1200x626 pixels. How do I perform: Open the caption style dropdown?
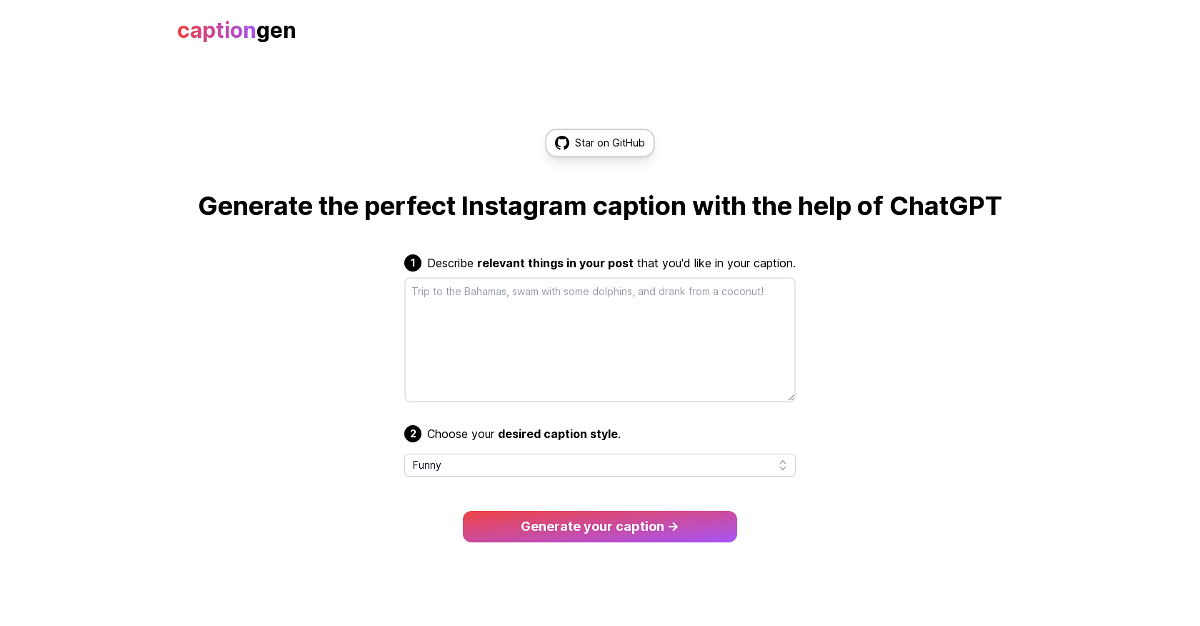tap(600, 465)
